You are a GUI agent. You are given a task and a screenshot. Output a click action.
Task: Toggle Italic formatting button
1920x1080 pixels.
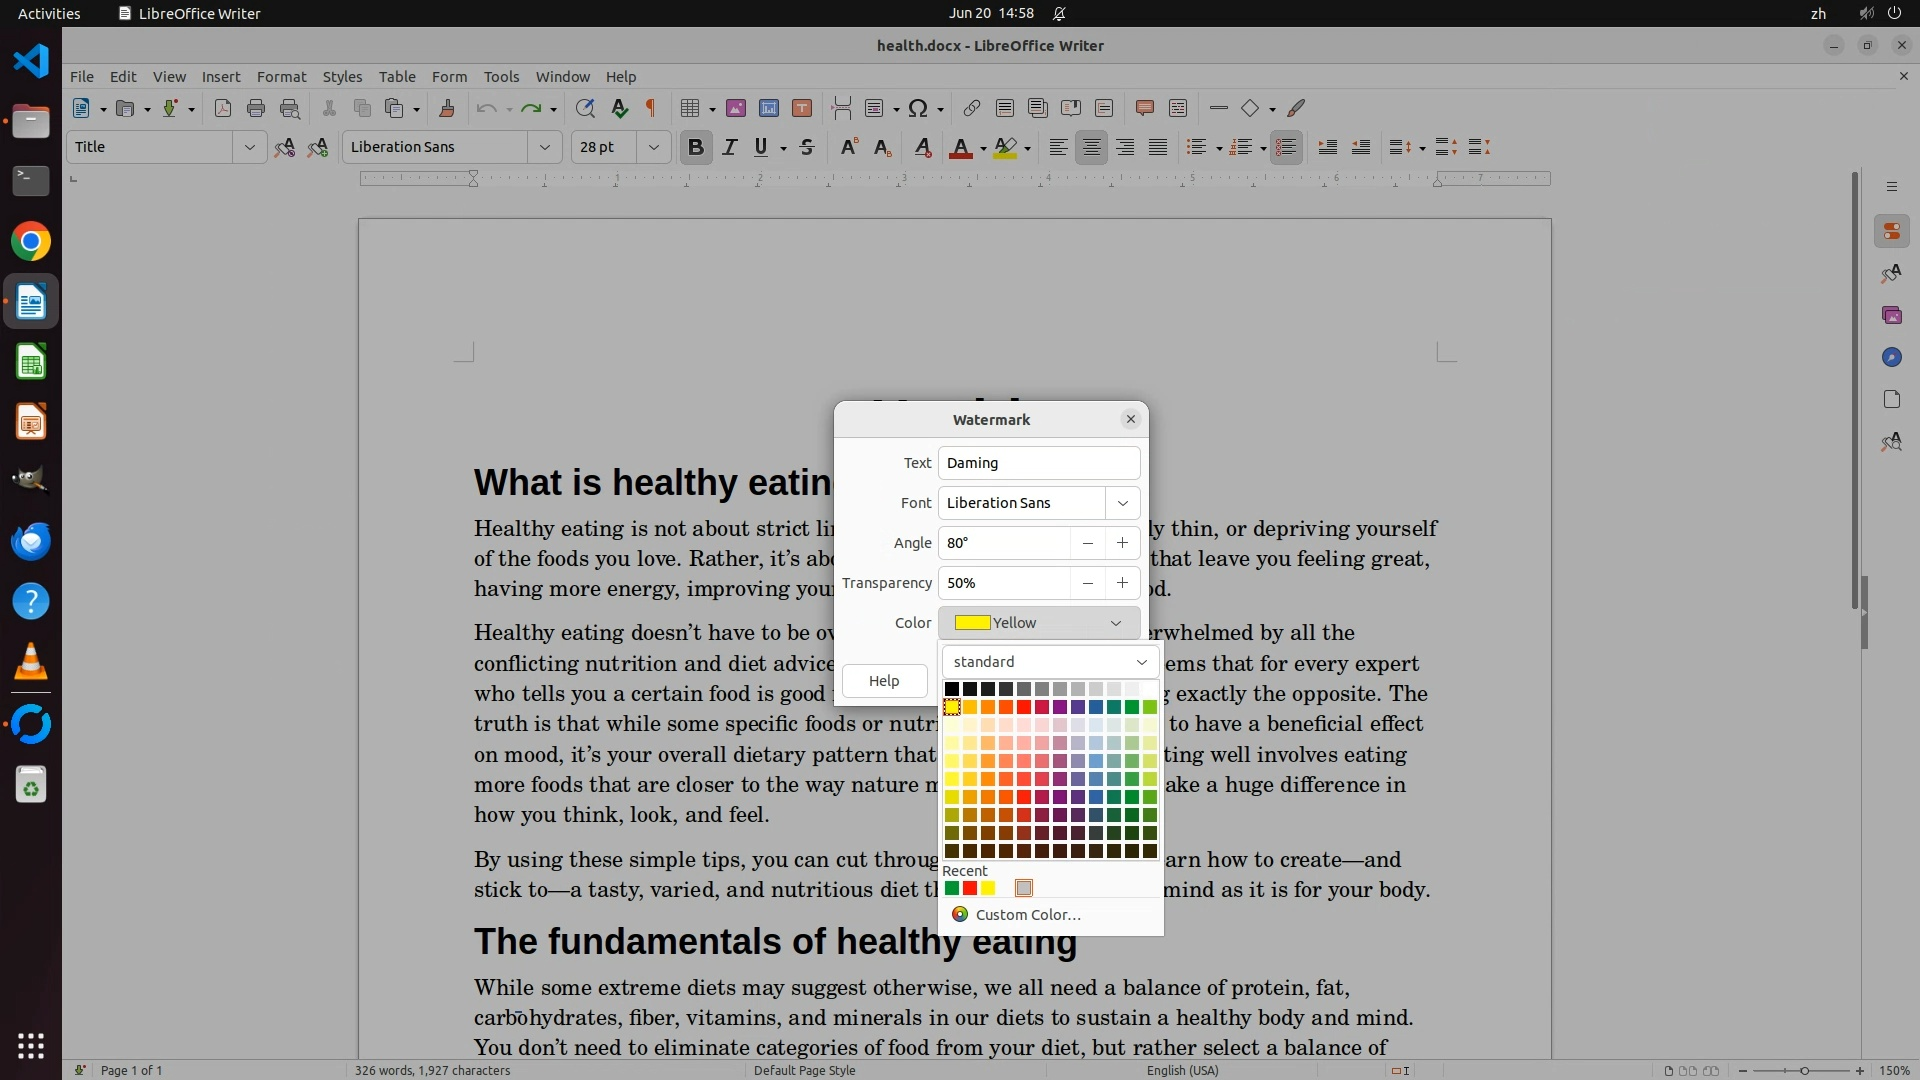(x=730, y=147)
